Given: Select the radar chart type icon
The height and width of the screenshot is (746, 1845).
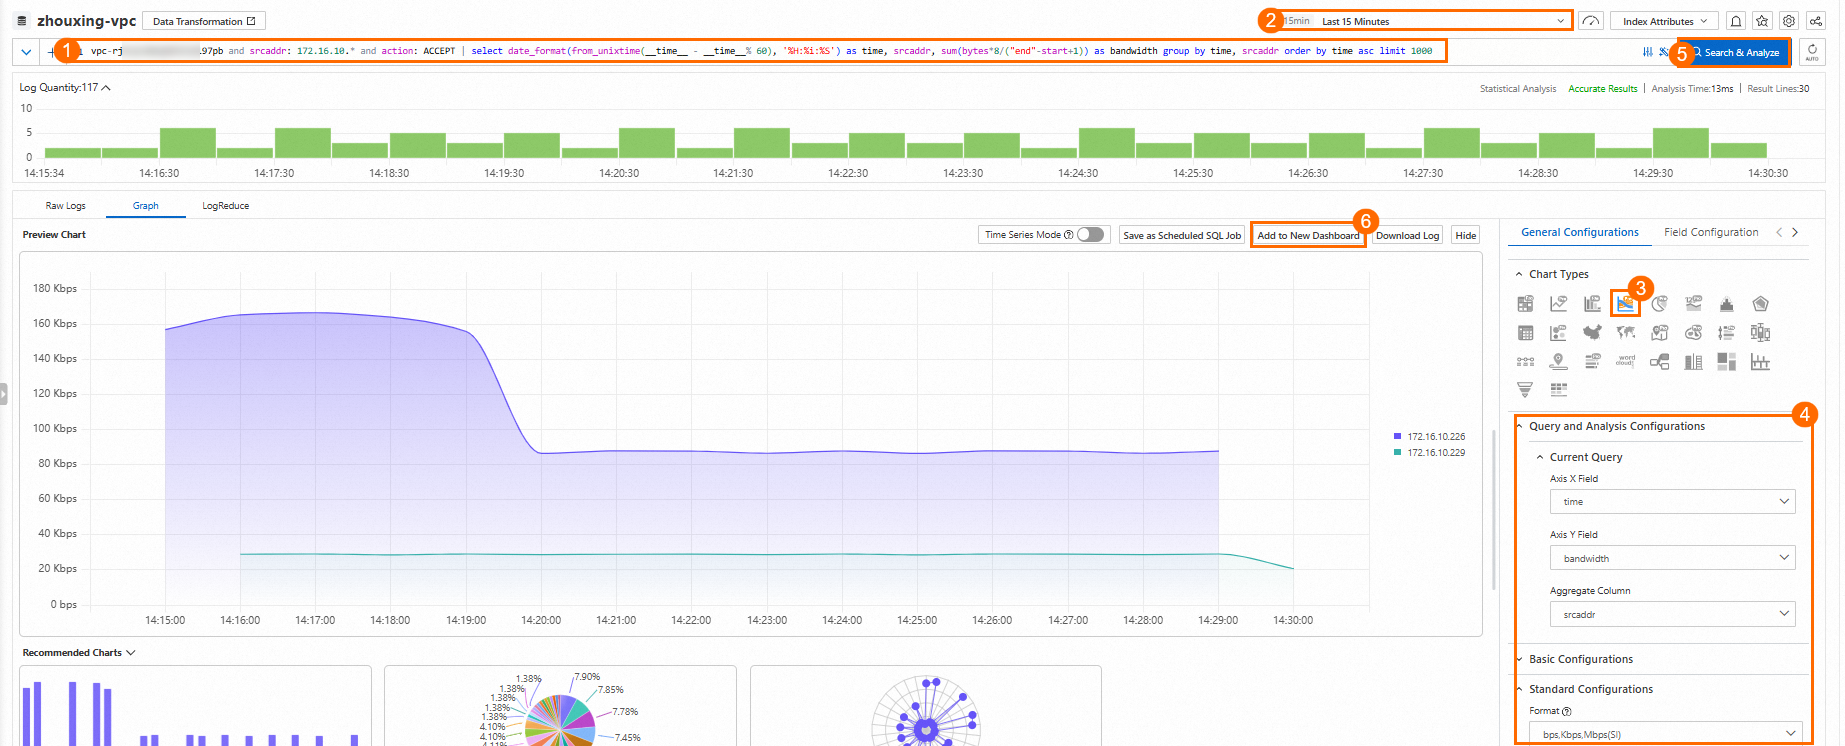Looking at the screenshot, I should pos(1761,304).
